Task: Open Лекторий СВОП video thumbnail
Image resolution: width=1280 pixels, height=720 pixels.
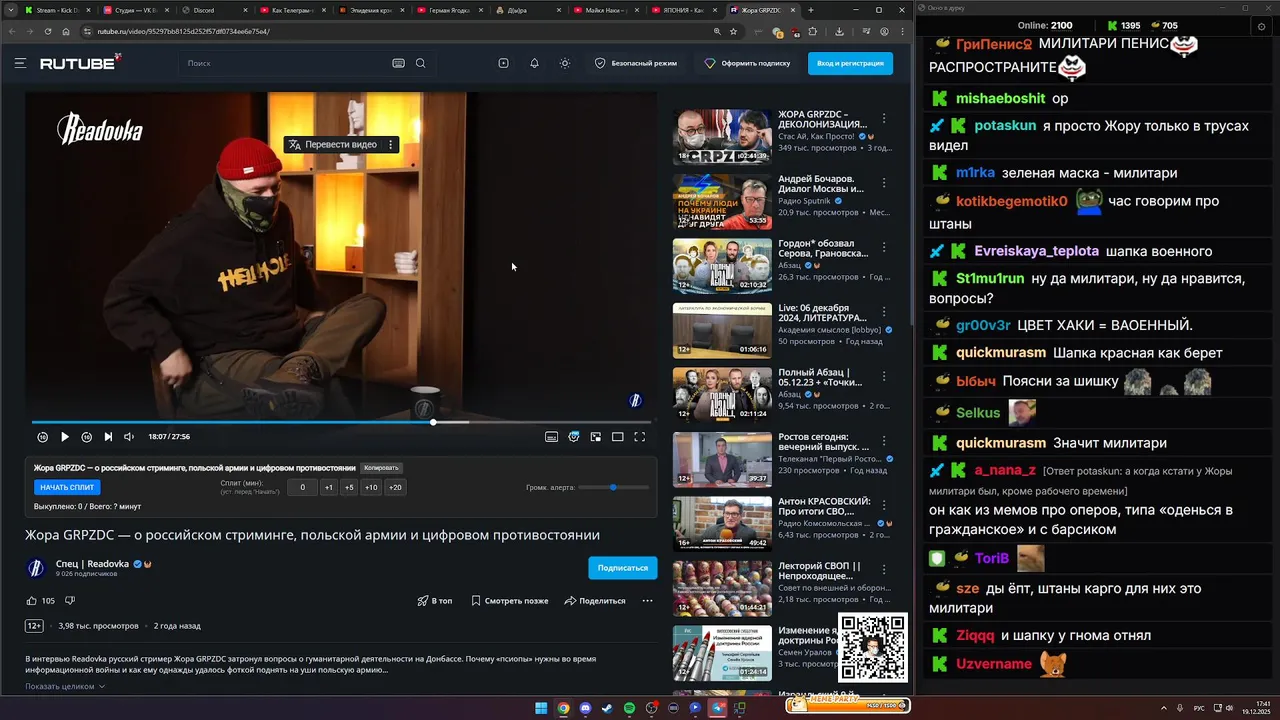Action: [x=722, y=588]
